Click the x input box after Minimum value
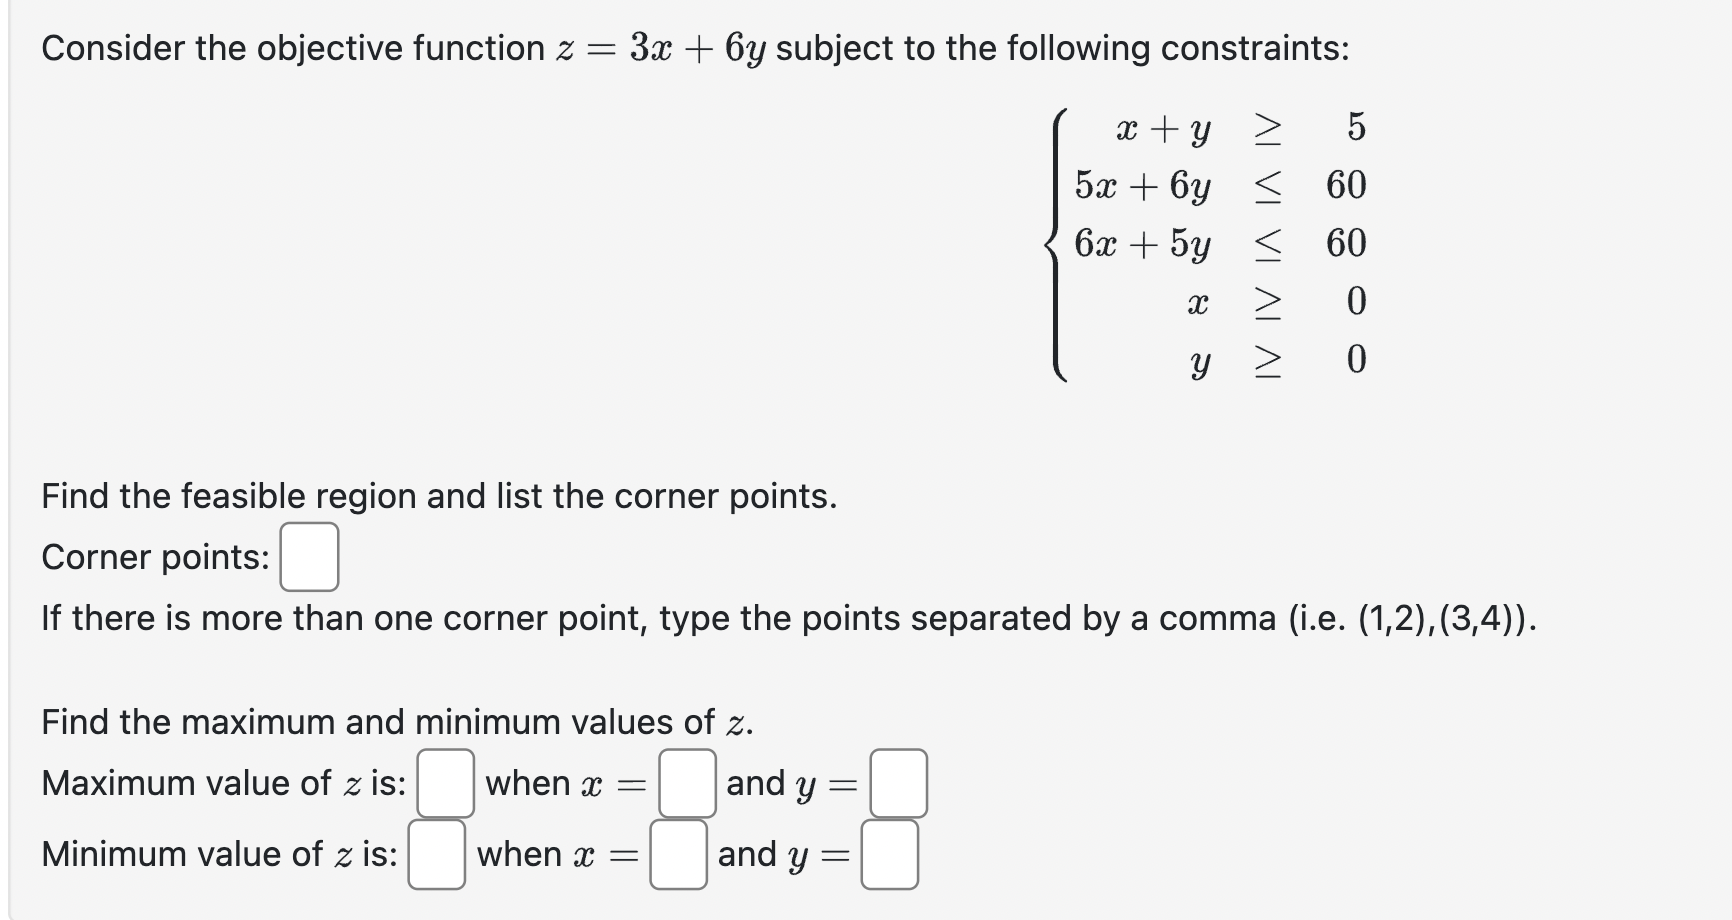This screenshot has height=920, width=1732. point(680,854)
